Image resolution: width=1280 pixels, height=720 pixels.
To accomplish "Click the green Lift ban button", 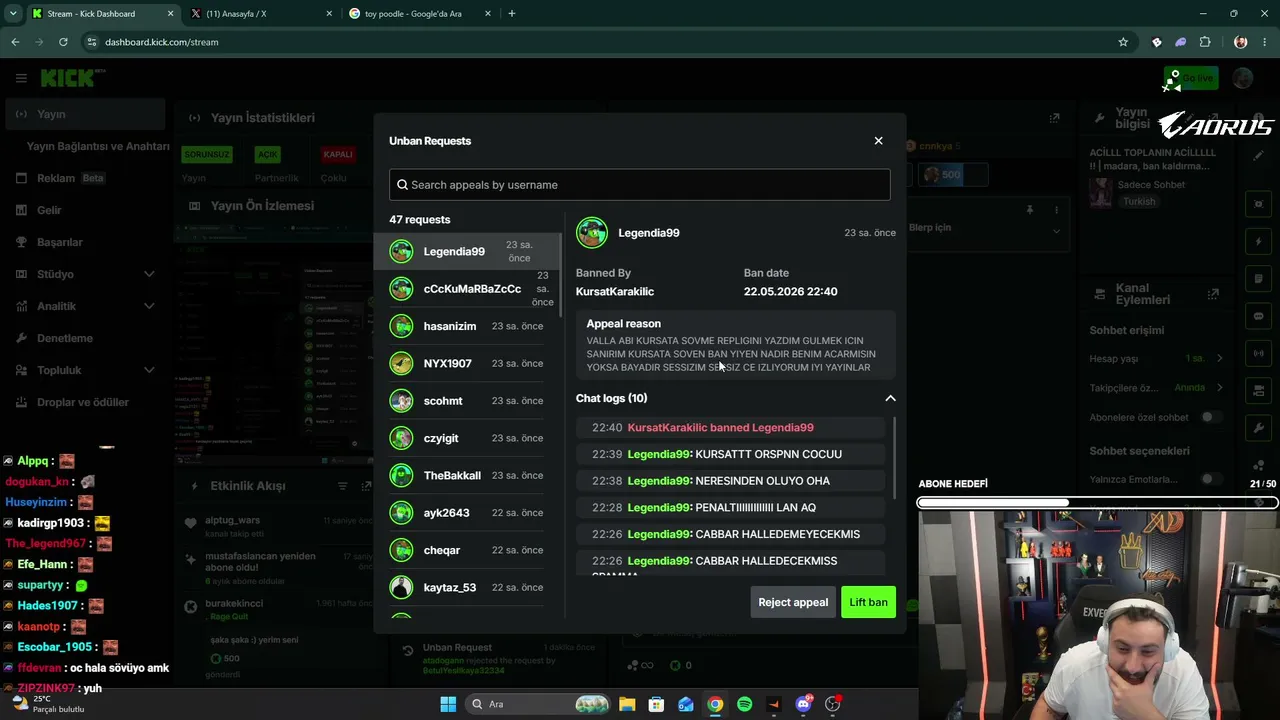I will coord(868,602).
